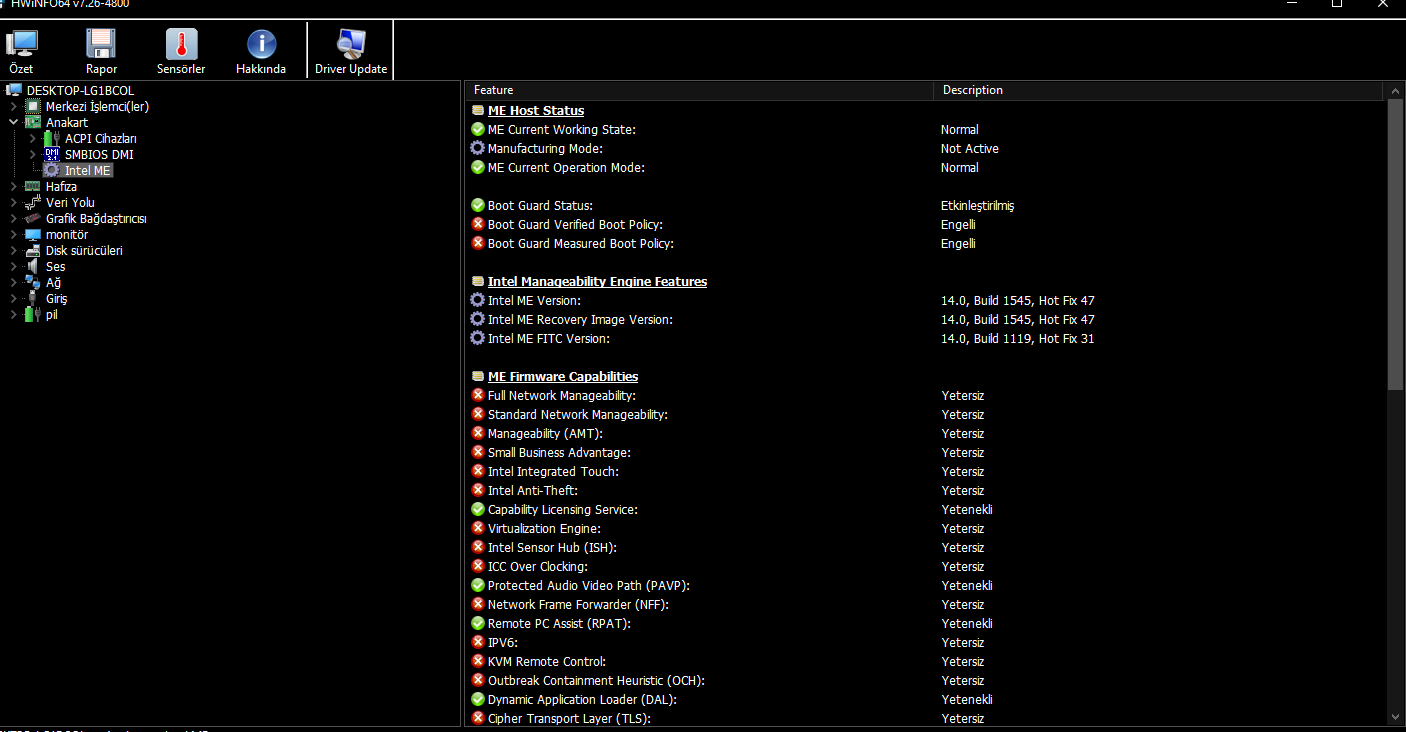Expand the Hafıza node
1406x732 pixels.
pos(13,187)
